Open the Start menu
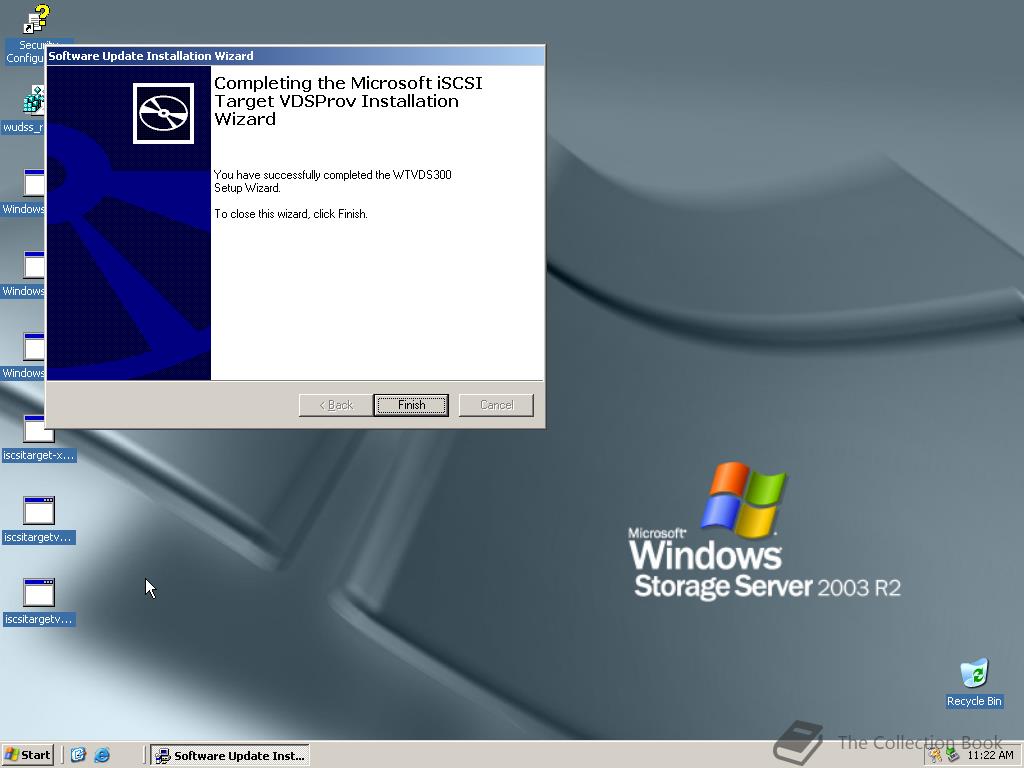Viewport: 1024px width, 768px height. [x=27, y=755]
